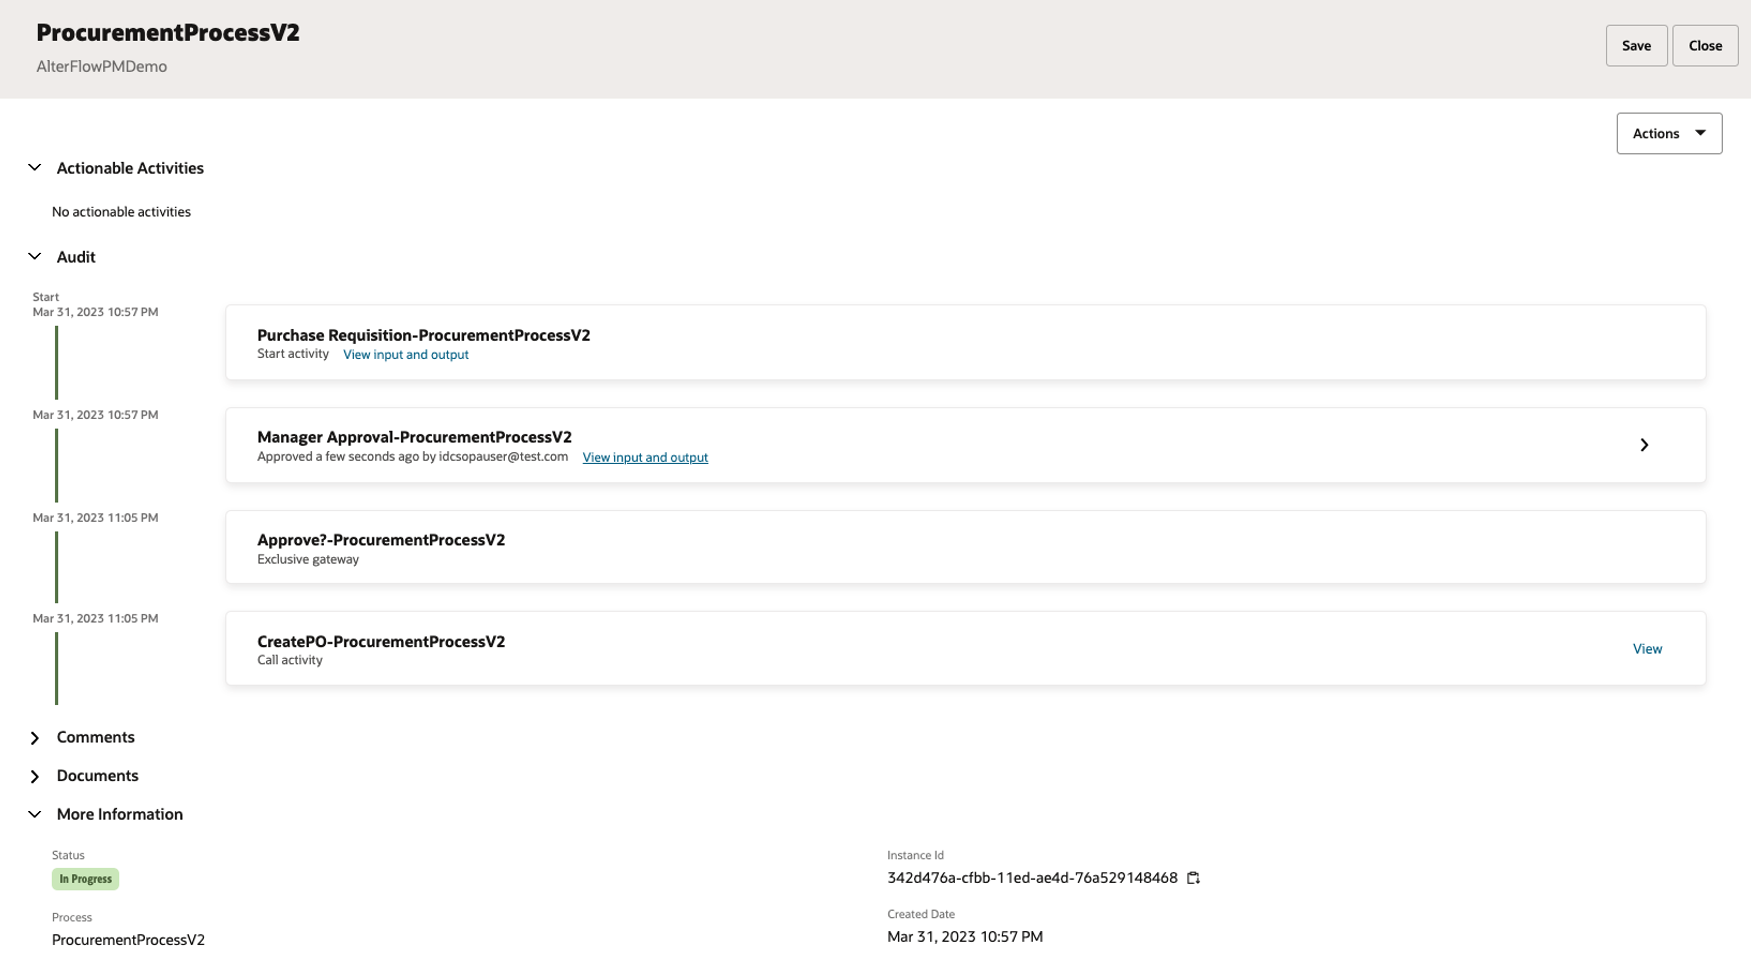Image resolution: width=1751 pixels, height=974 pixels.
Task: Expand the Comments section
Action: coord(34,737)
